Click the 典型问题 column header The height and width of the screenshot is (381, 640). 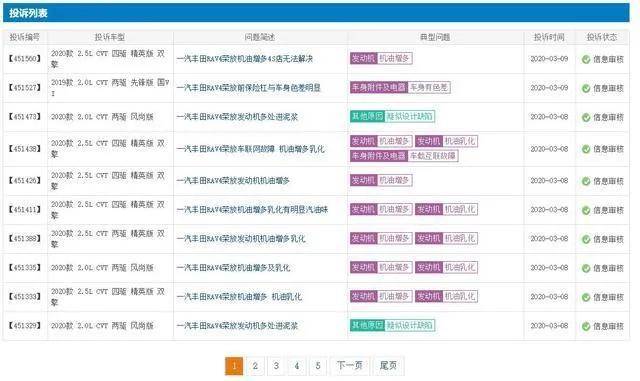pos(435,37)
